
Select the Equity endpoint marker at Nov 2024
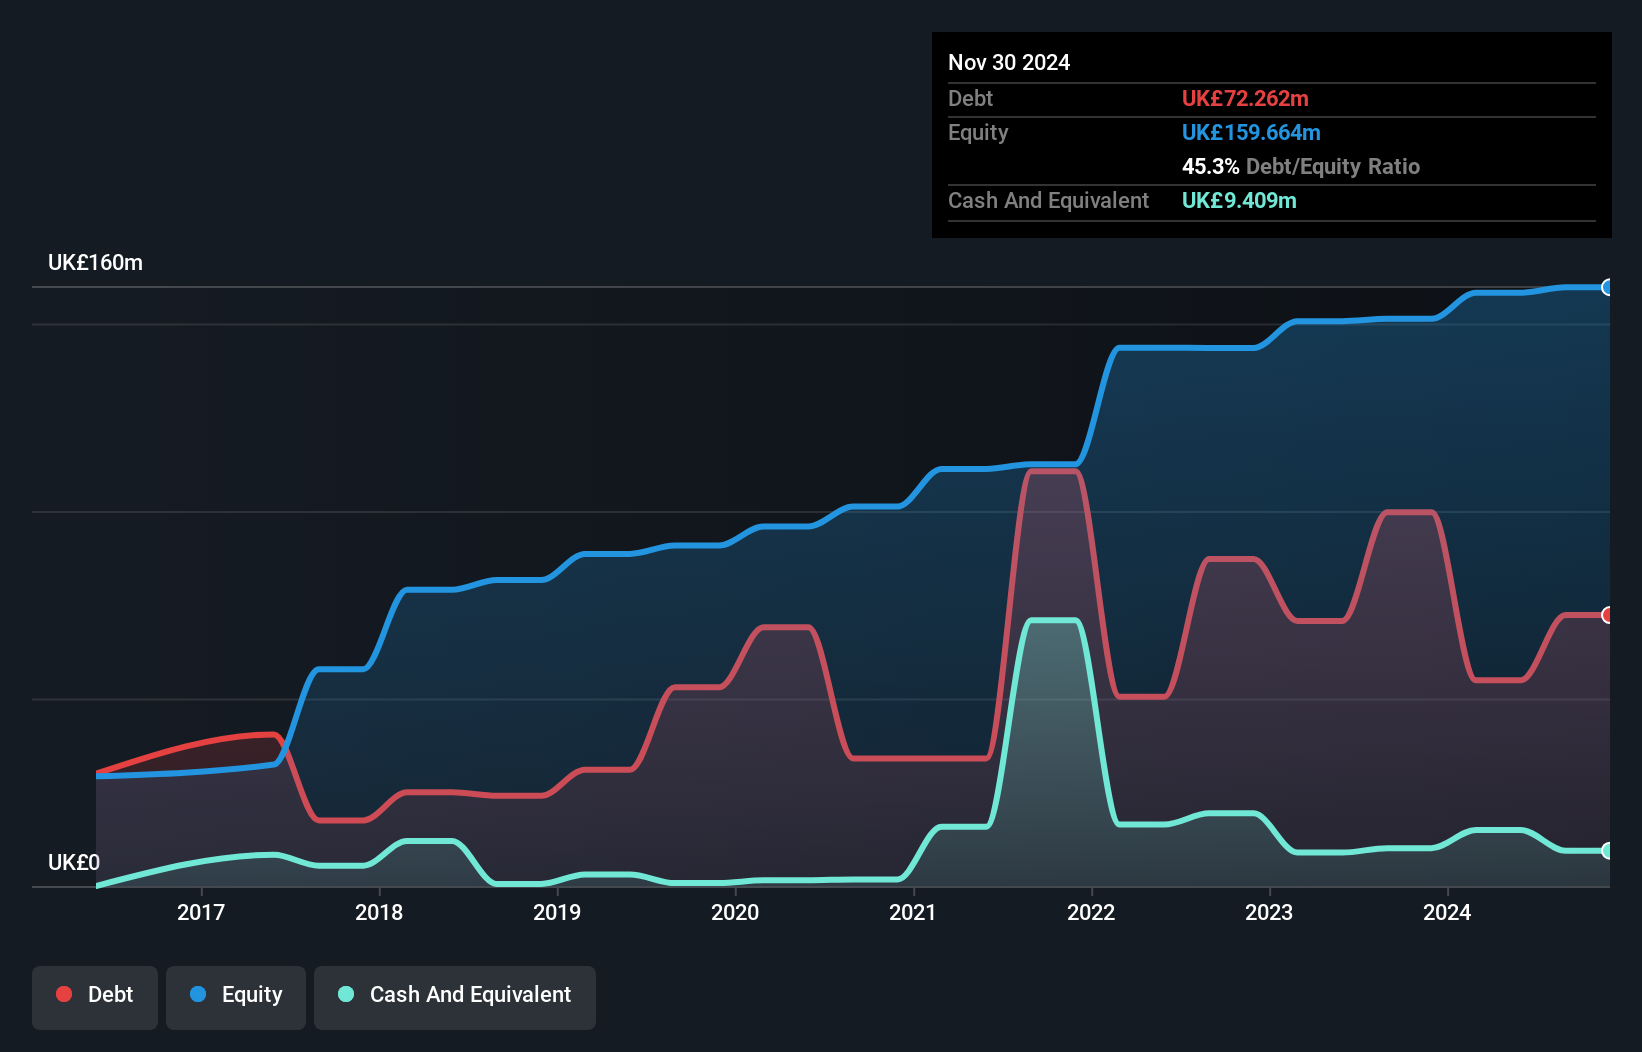tap(1607, 287)
